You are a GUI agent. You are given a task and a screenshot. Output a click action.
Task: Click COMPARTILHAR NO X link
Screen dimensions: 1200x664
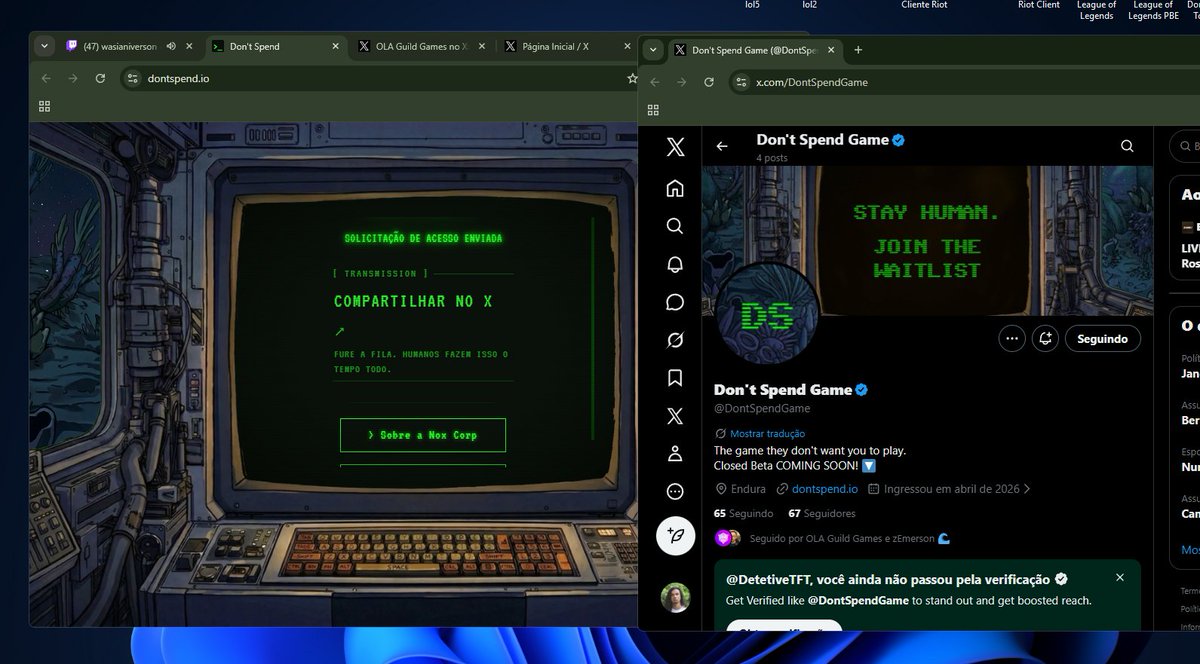point(413,301)
